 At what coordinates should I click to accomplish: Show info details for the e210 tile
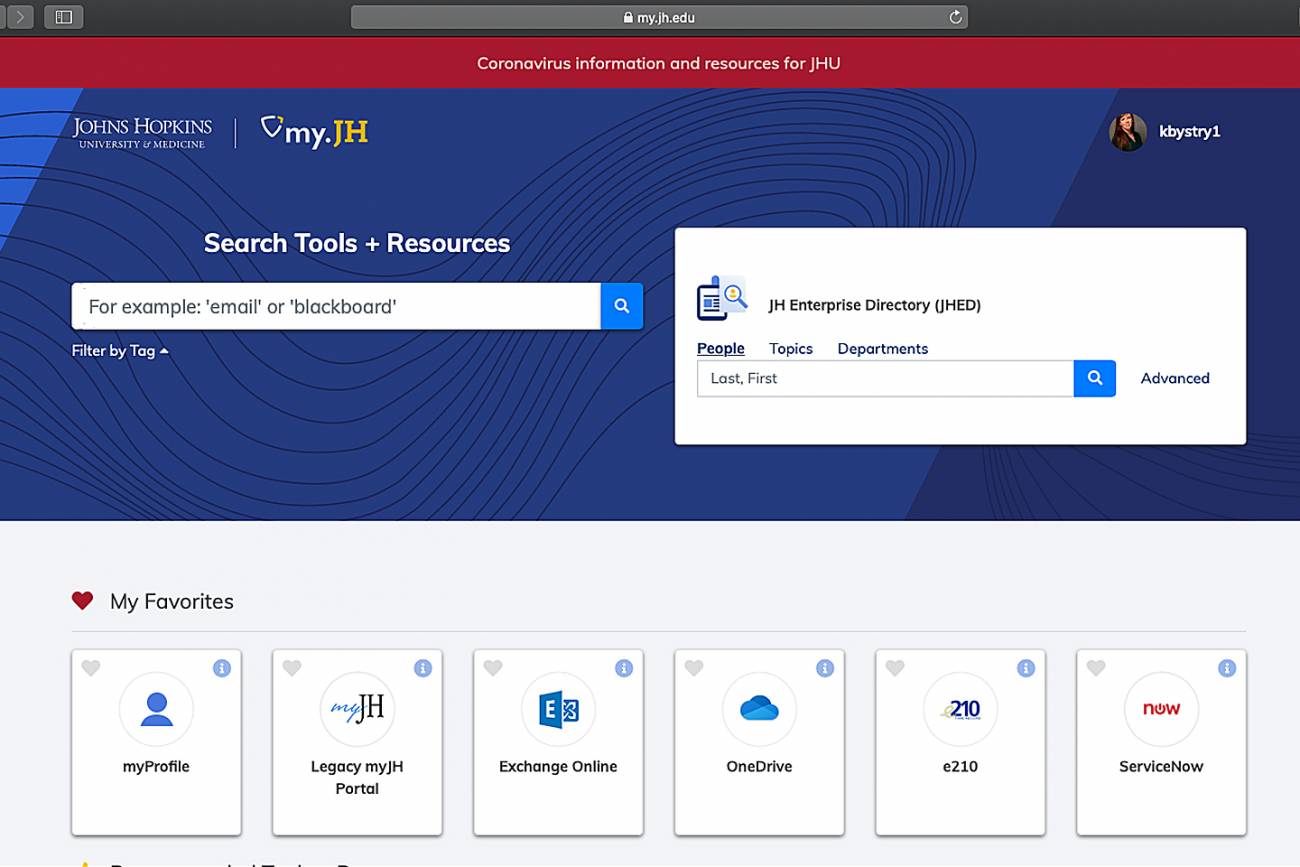coord(1026,667)
